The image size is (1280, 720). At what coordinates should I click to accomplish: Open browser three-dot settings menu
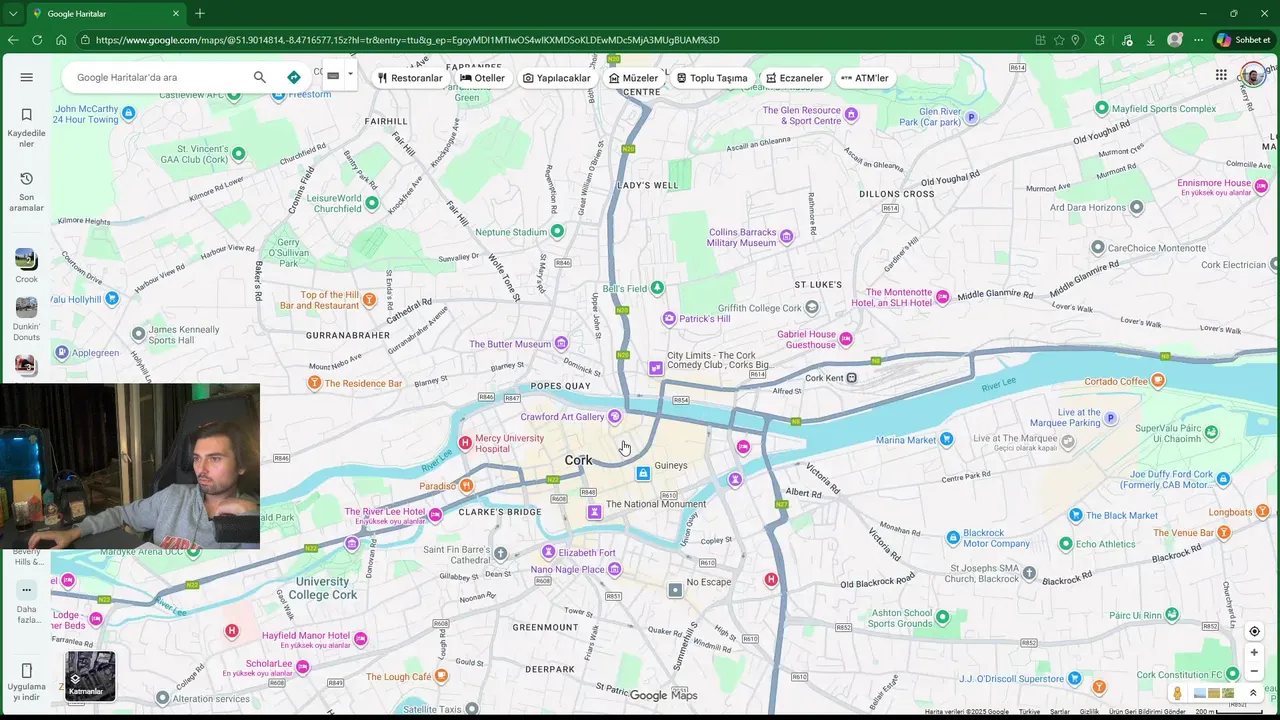coord(1199,40)
